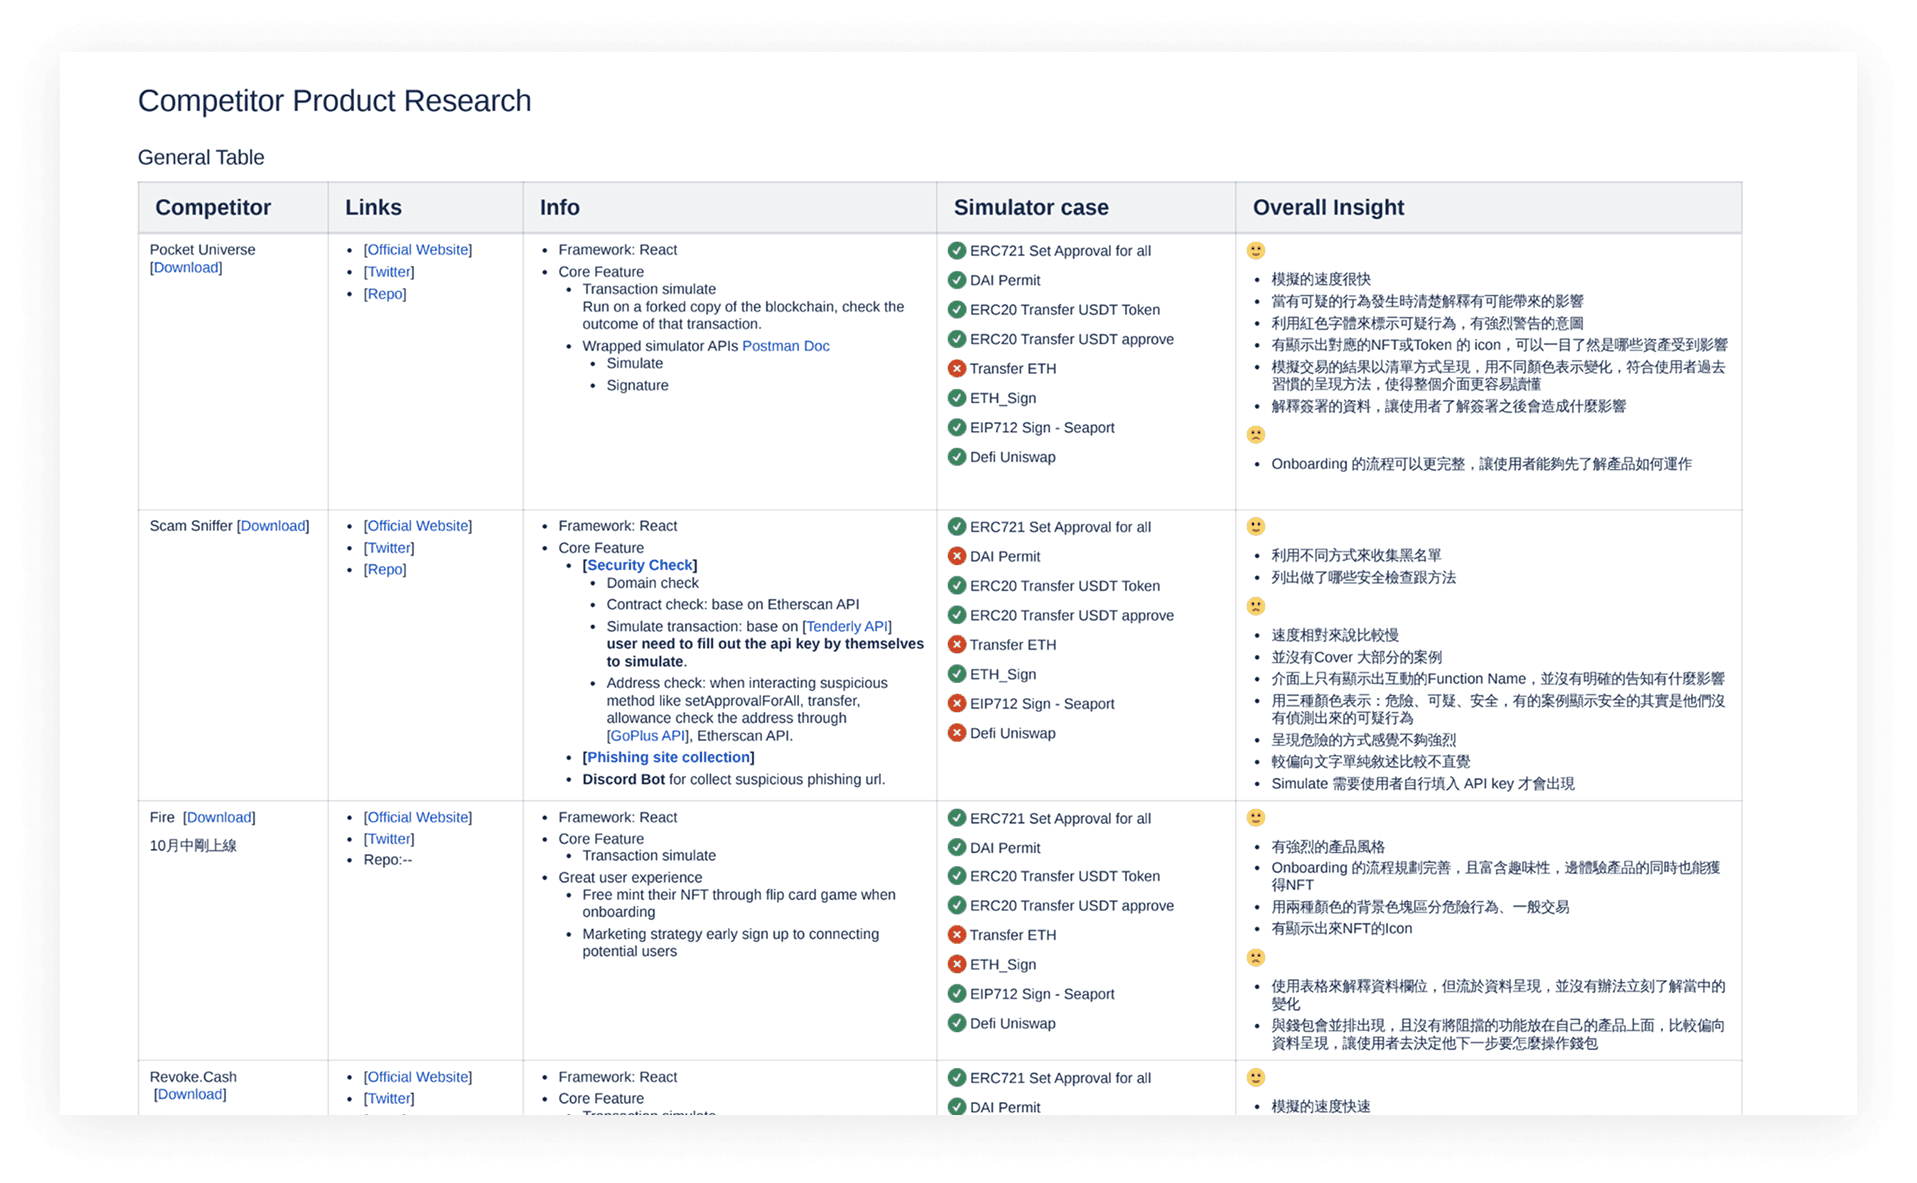
Task: Click Scam Sniffer DAI Permit red cross
Action: click(957, 557)
